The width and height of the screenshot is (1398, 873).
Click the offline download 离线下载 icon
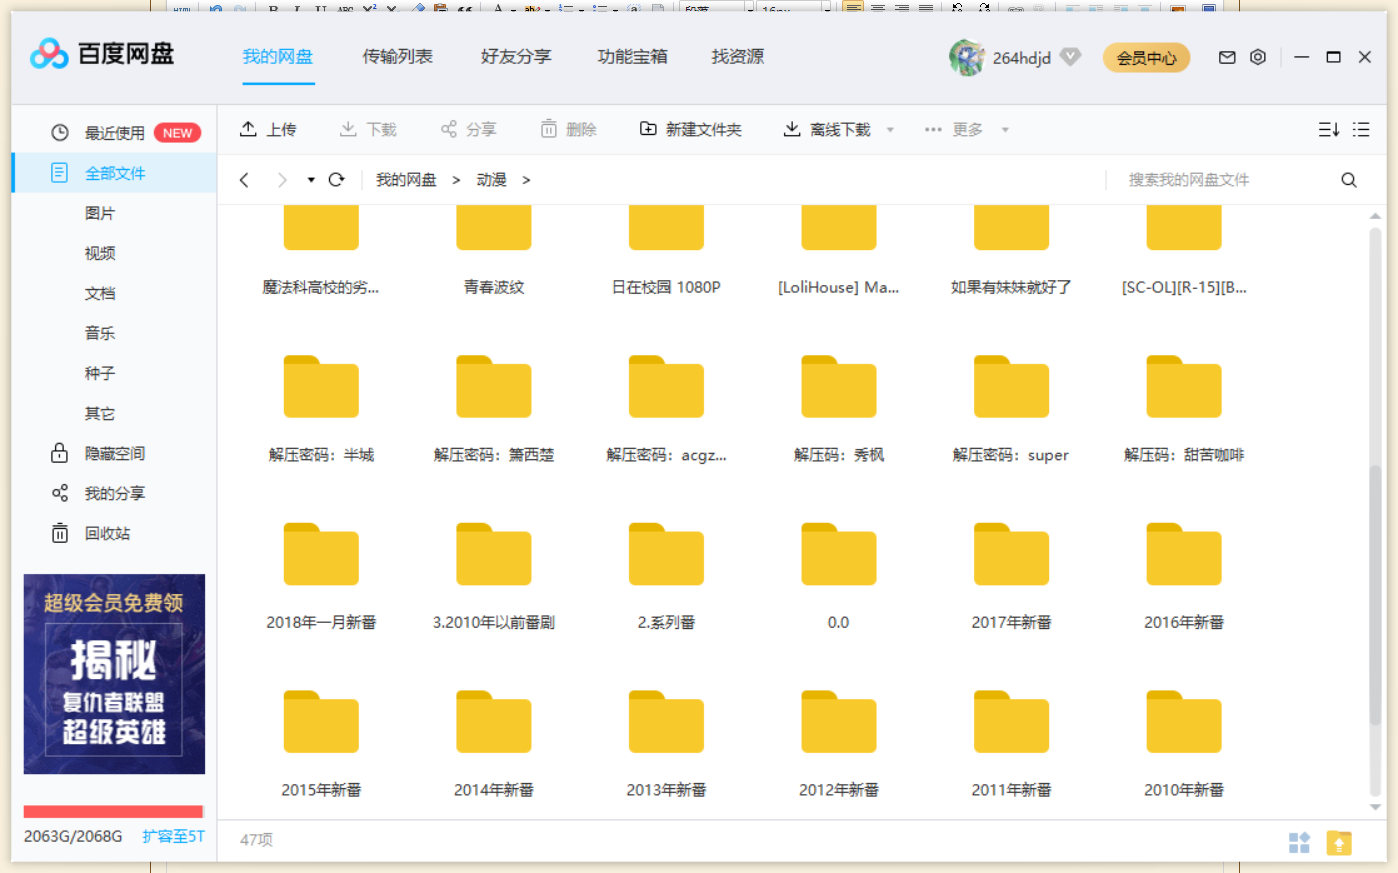(x=792, y=128)
